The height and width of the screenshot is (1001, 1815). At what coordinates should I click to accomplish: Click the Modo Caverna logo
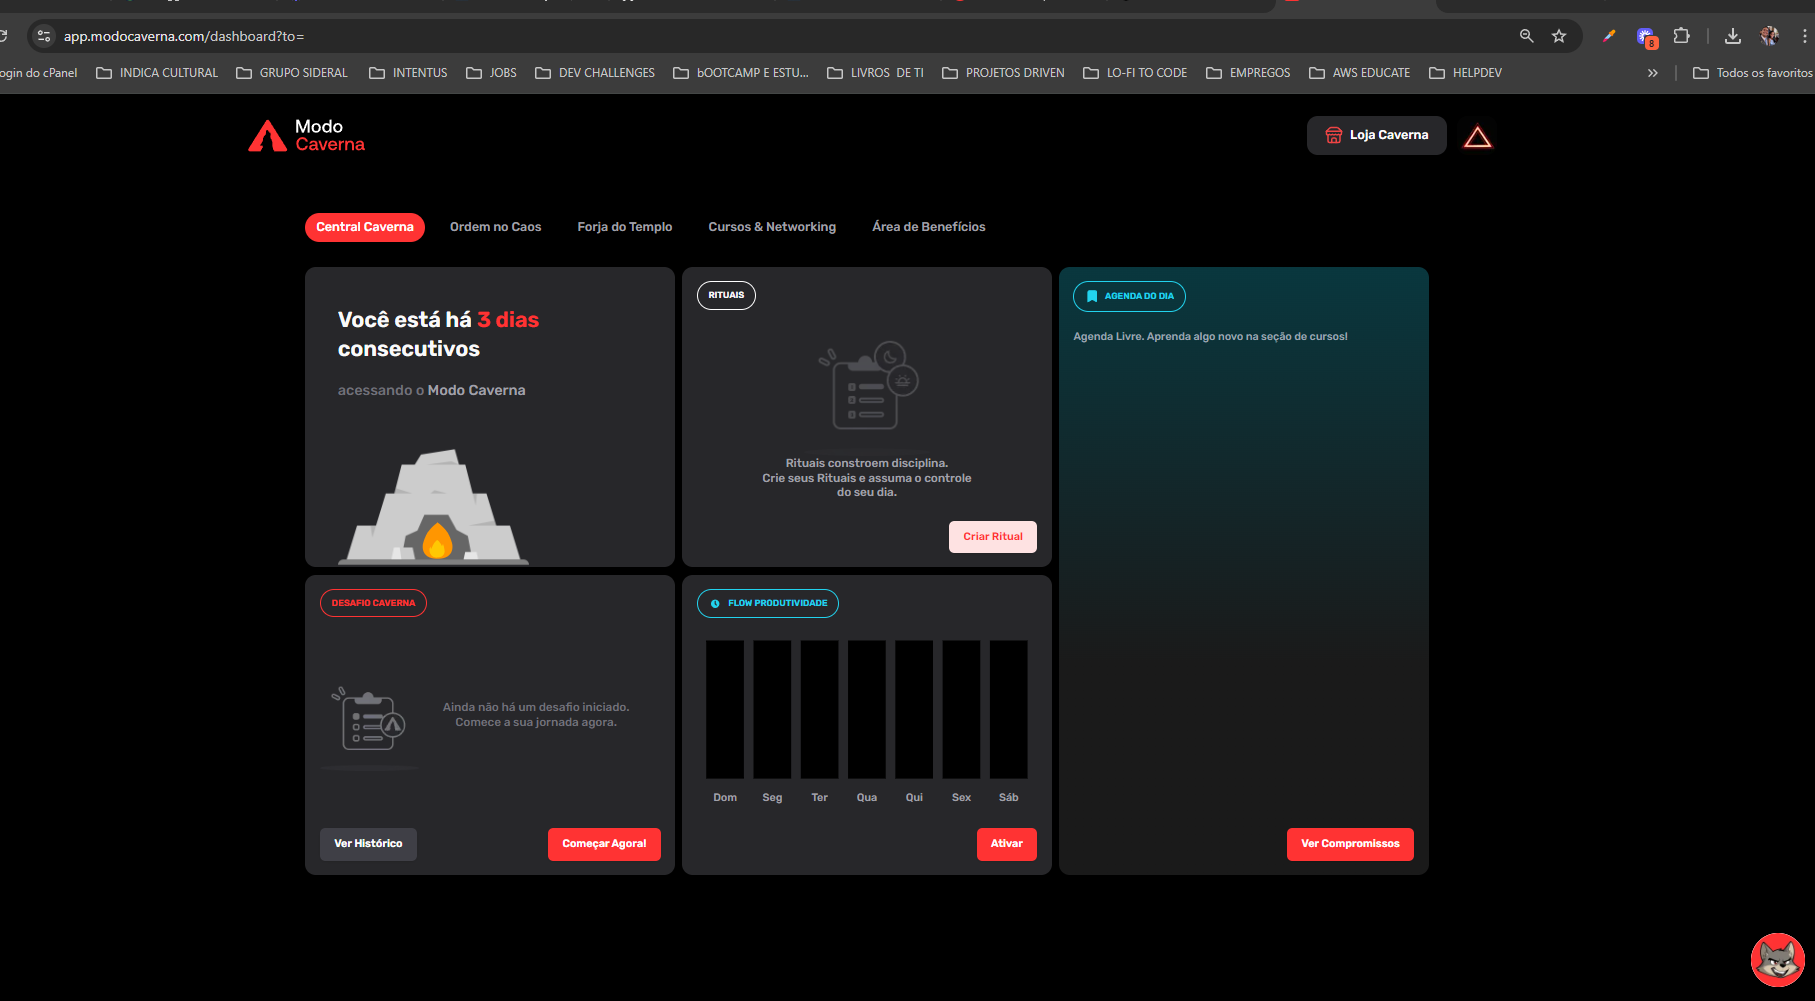click(x=306, y=135)
